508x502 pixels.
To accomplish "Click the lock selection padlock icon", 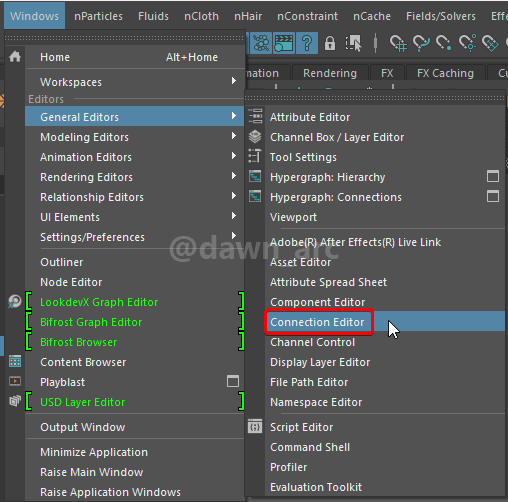I will coord(330,43).
